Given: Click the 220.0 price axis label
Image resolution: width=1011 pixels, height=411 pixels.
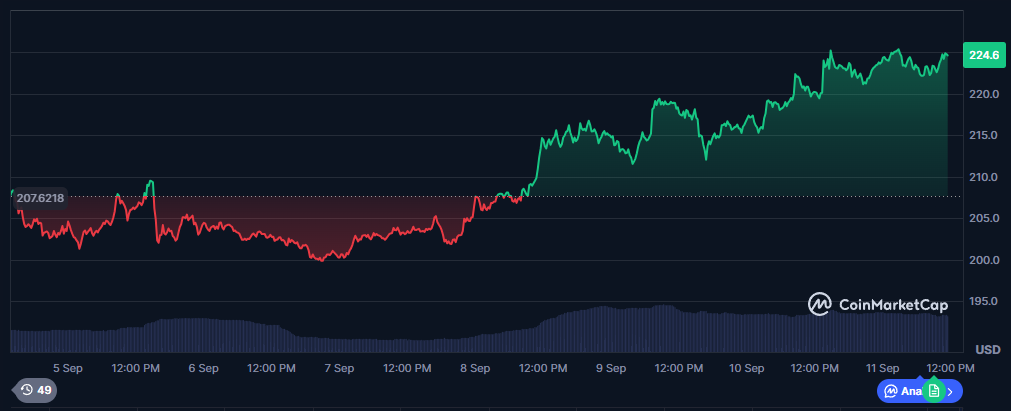Looking at the screenshot, I should click(984, 94).
